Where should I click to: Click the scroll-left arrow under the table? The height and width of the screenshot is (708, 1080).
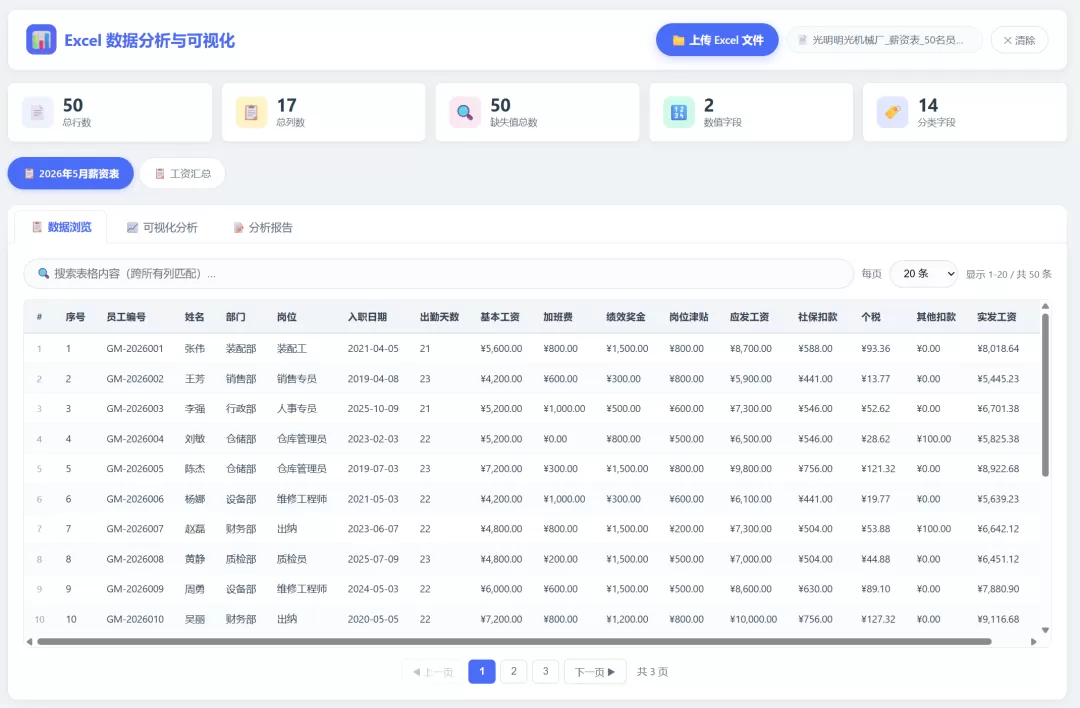pos(29,641)
